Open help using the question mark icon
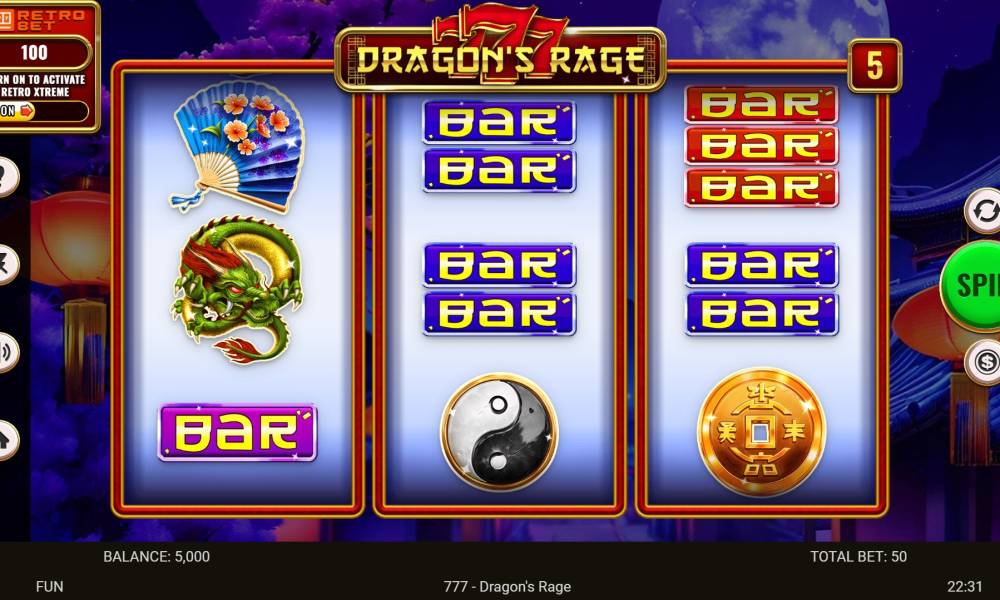 [8, 177]
